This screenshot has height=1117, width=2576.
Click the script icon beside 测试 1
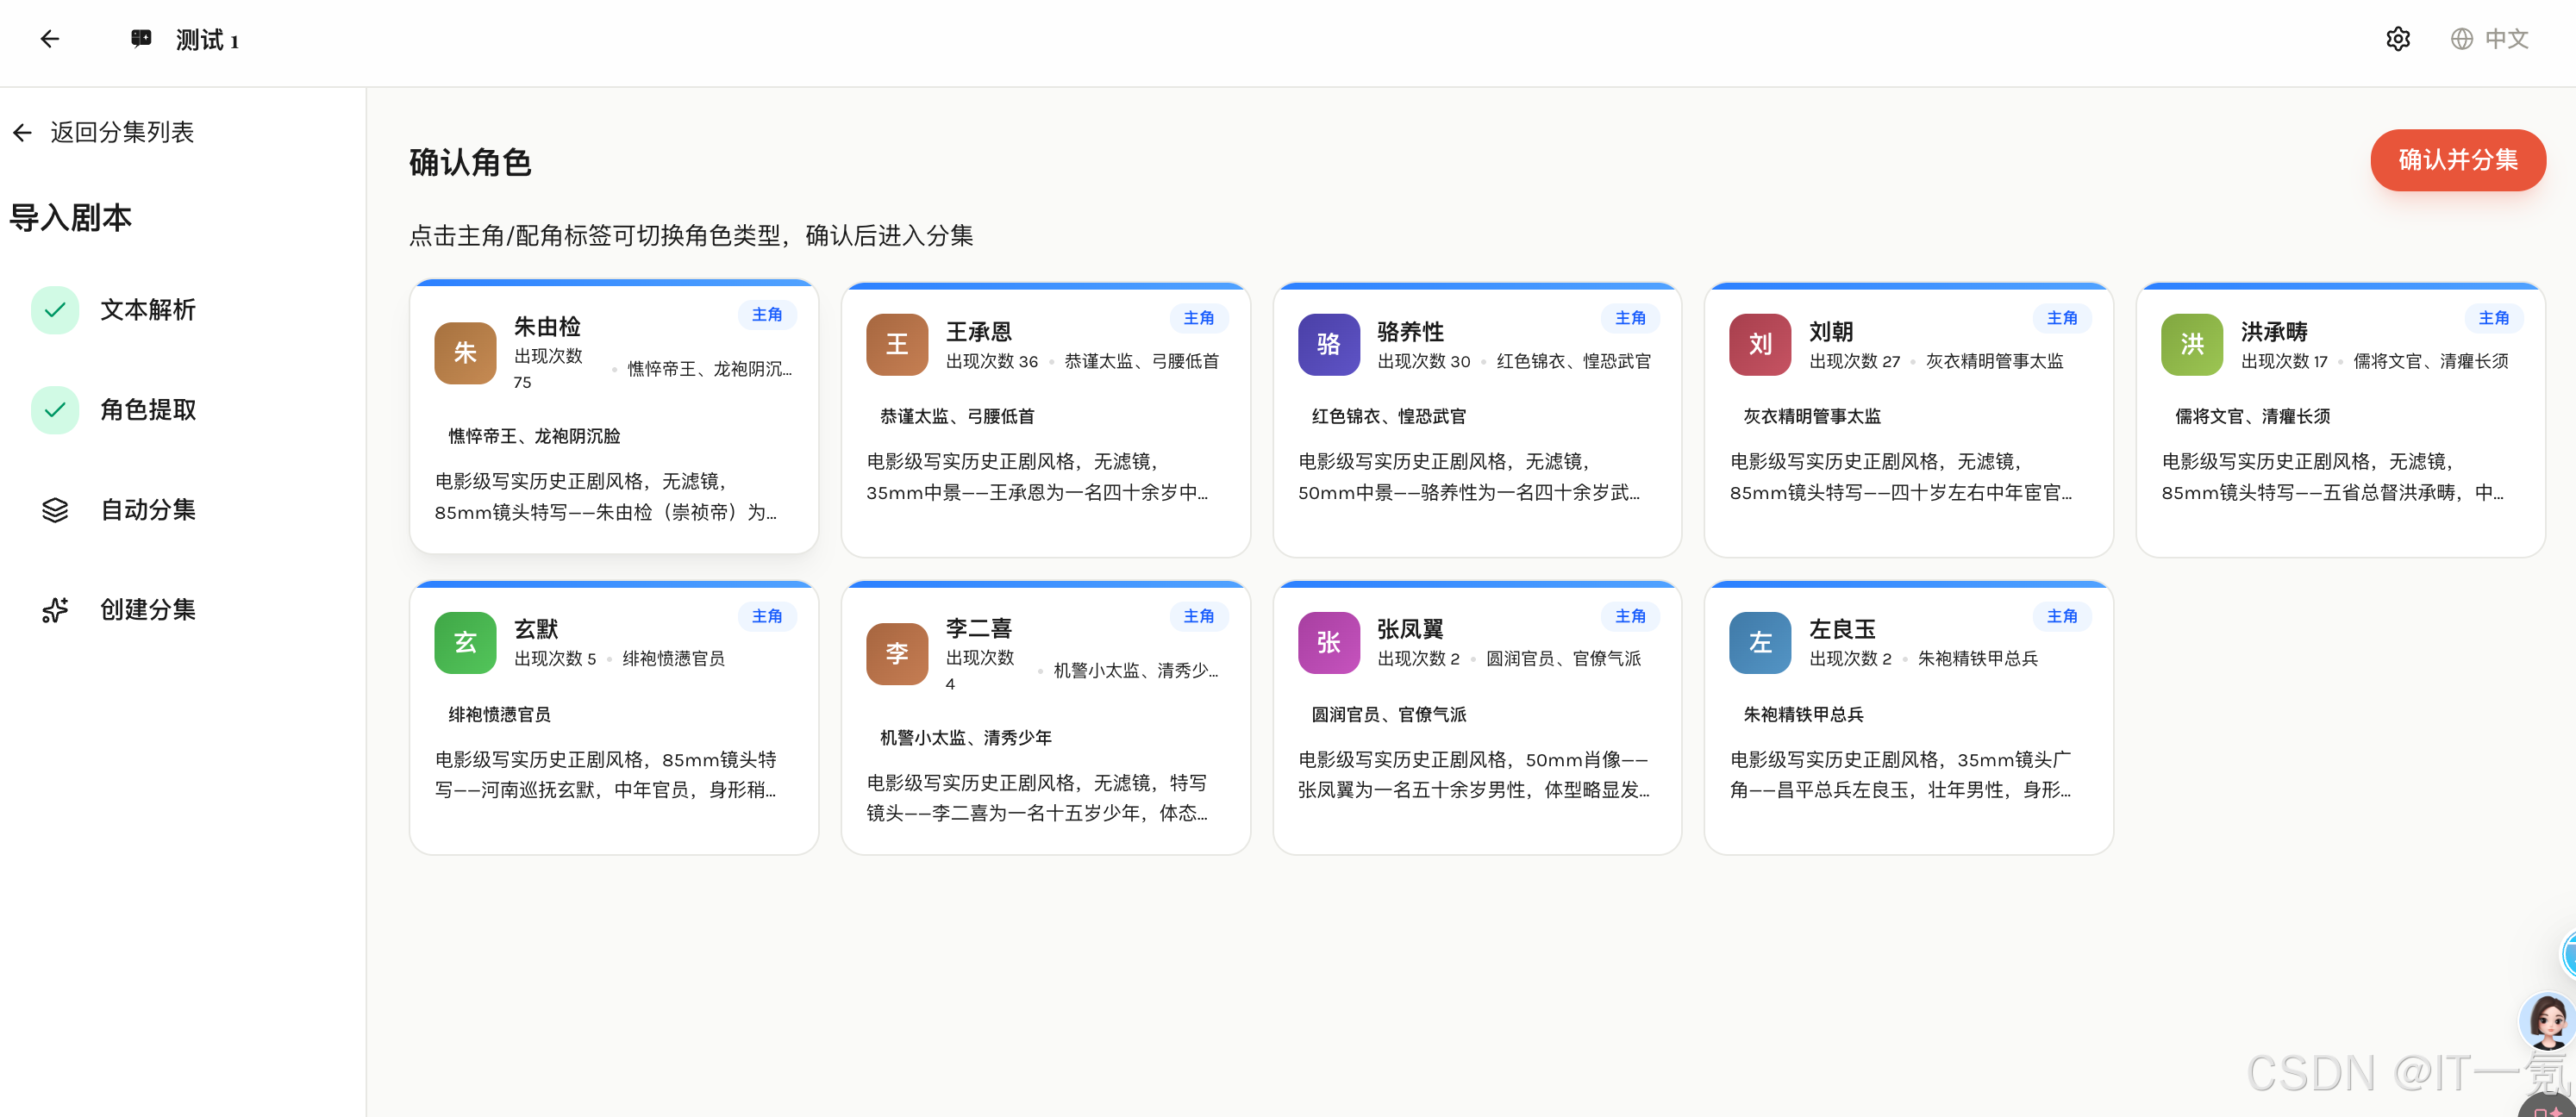140,38
